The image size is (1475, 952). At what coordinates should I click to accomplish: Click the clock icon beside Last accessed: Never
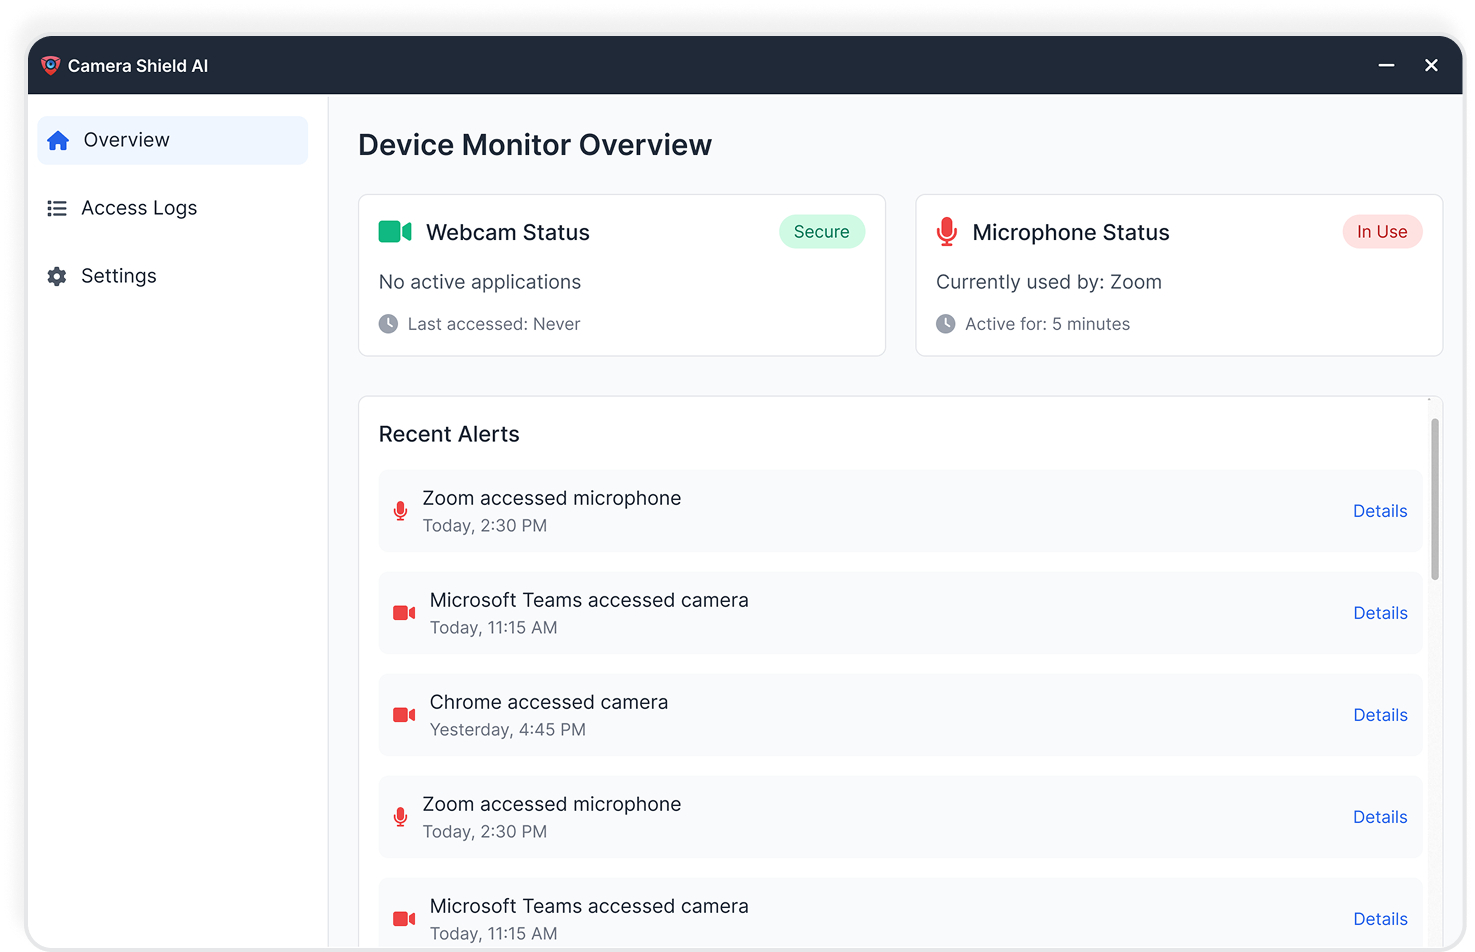[x=387, y=323]
